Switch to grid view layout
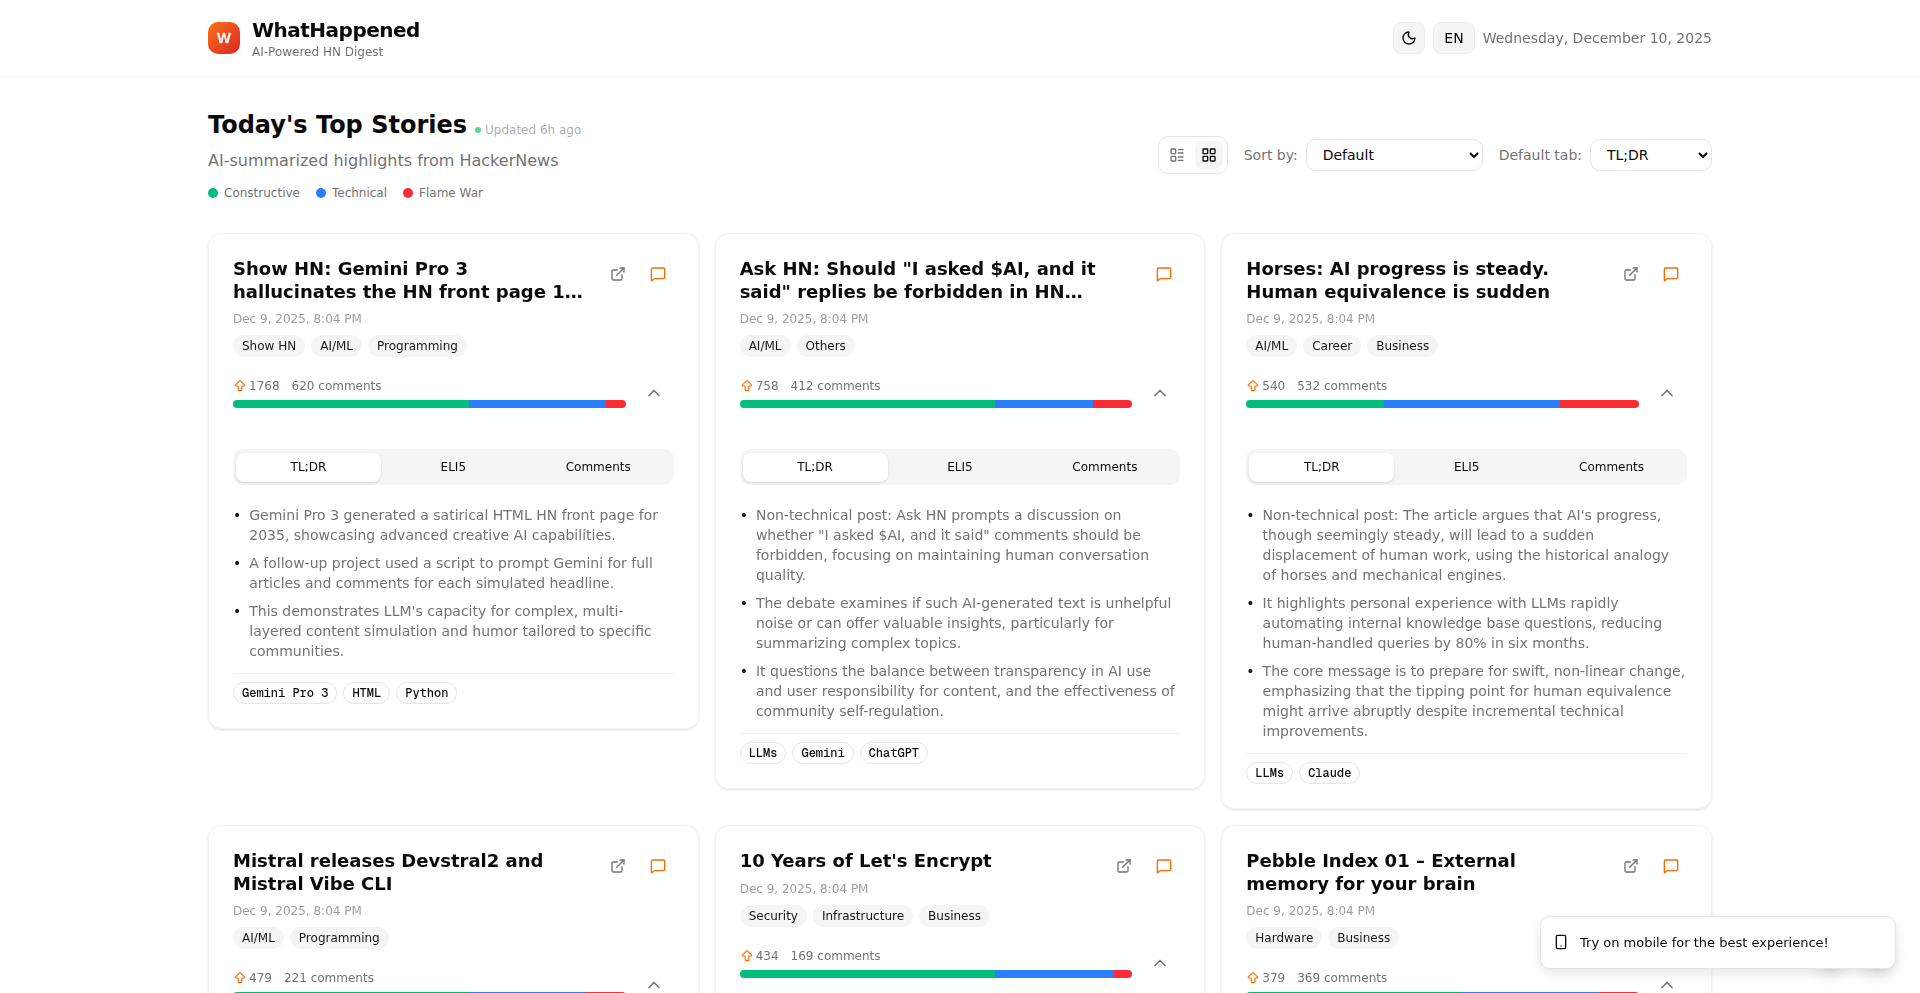The height and width of the screenshot is (993, 1920). coord(1209,155)
